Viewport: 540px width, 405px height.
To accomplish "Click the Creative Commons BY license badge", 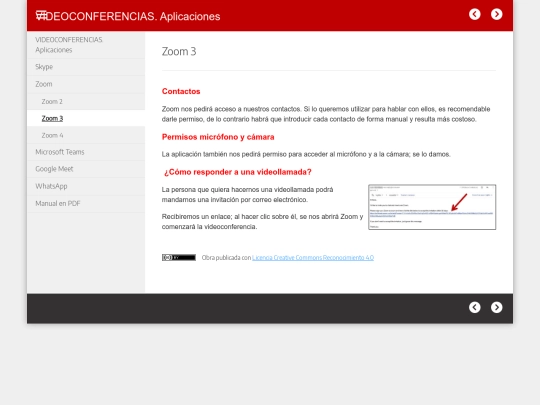I will [x=179, y=258].
